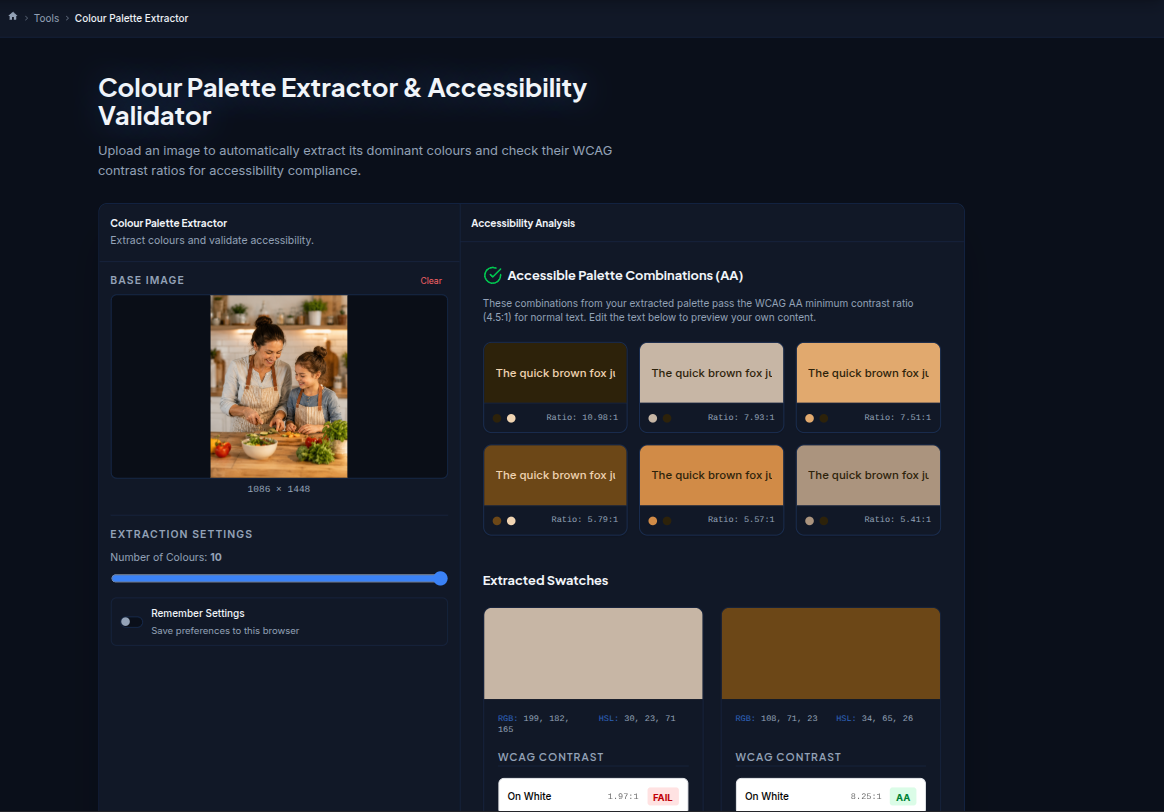The height and width of the screenshot is (812, 1164).
Task: Select the brown dot under 5.79:1 card
Action: (x=497, y=520)
